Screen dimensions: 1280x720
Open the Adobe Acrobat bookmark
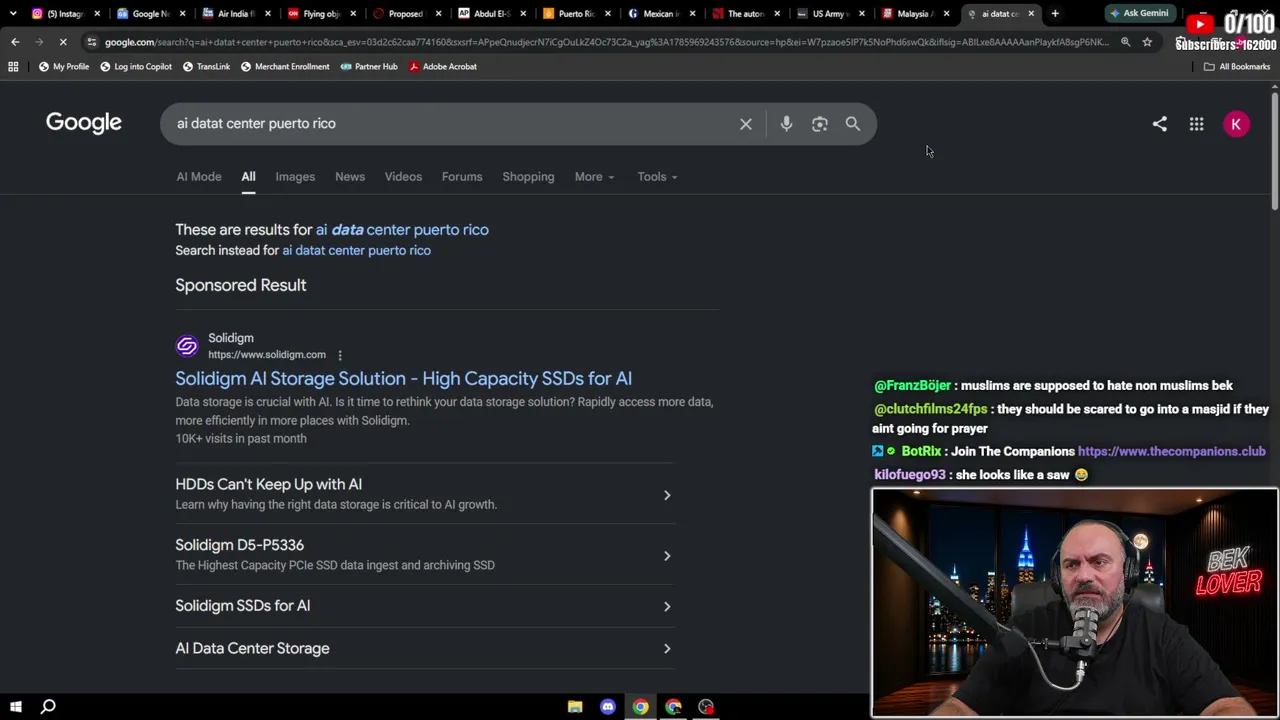442,66
